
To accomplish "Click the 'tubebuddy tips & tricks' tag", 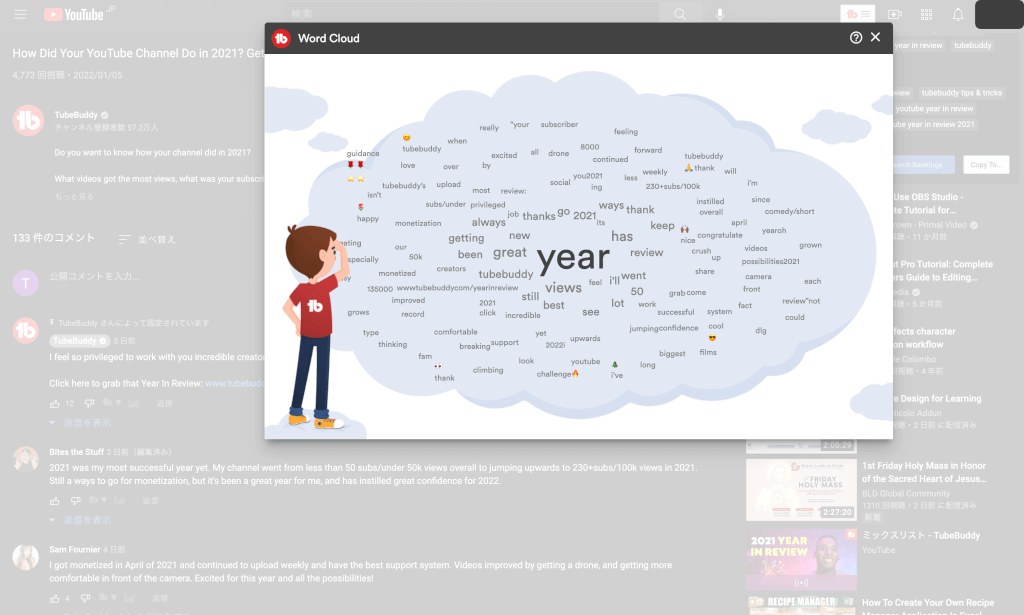I will click(961, 93).
